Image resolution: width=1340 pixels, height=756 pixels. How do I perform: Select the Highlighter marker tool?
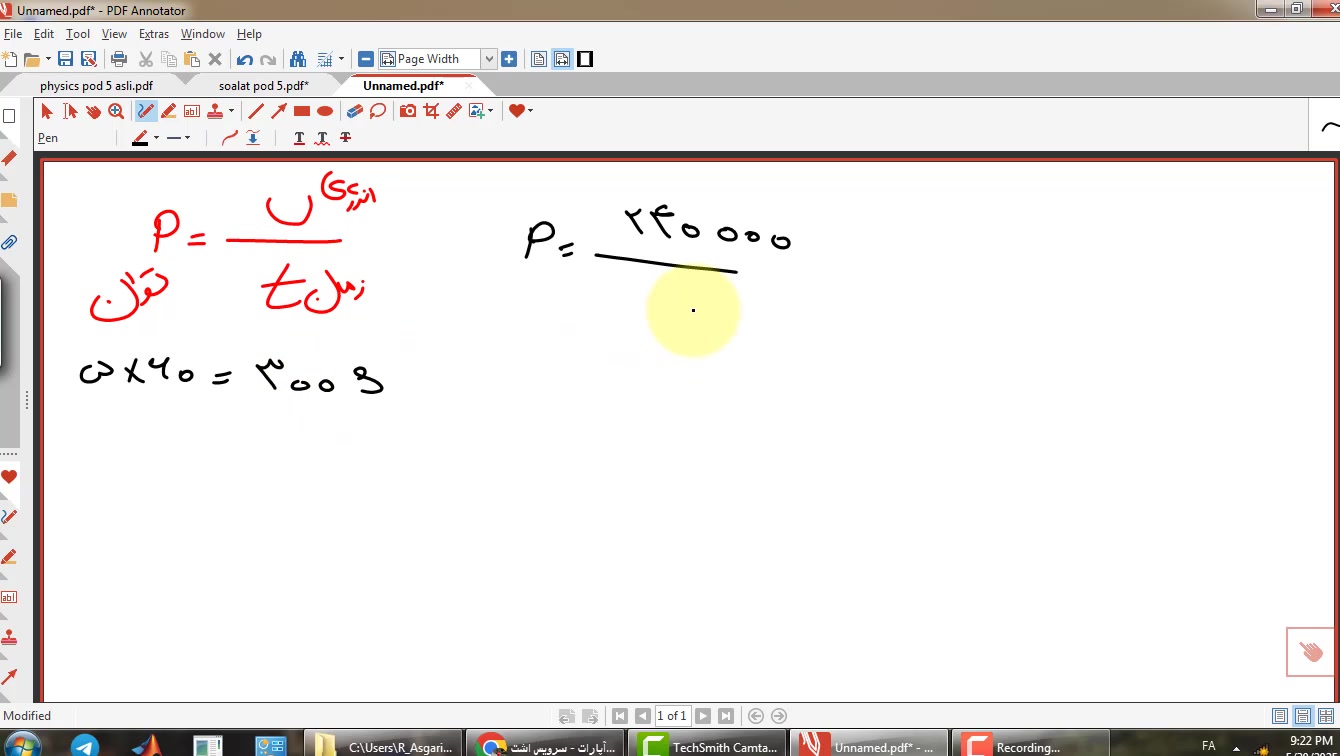[x=169, y=111]
